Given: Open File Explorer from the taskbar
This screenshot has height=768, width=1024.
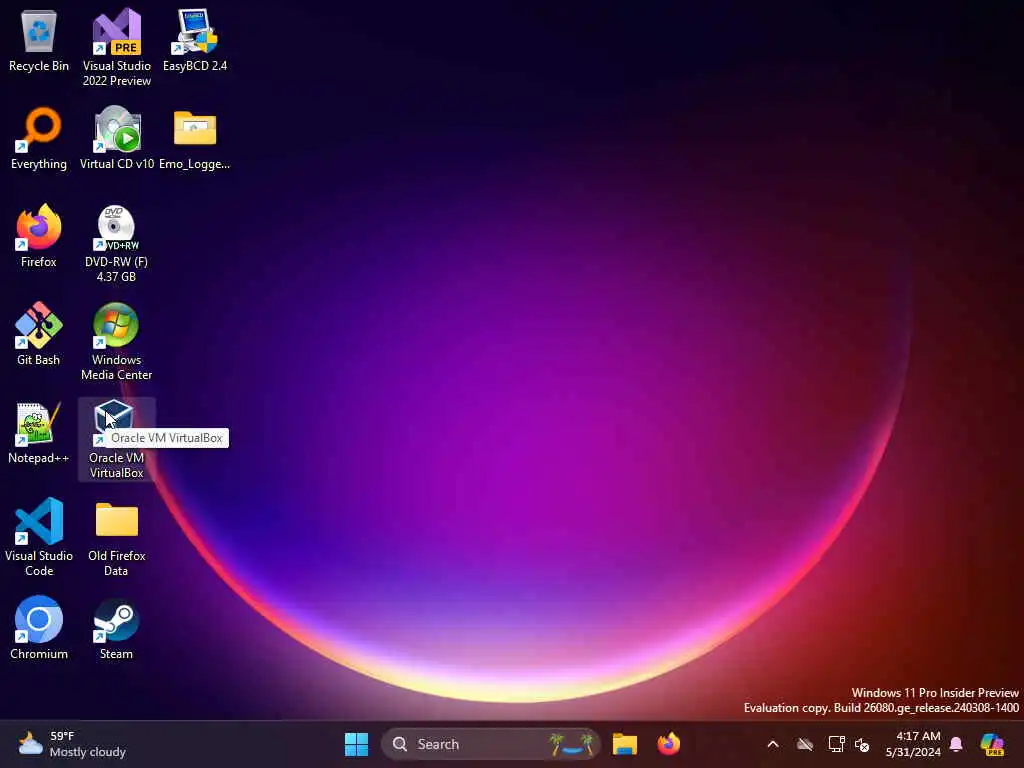Looking at the screenshot, I should [x=624, y=744].
